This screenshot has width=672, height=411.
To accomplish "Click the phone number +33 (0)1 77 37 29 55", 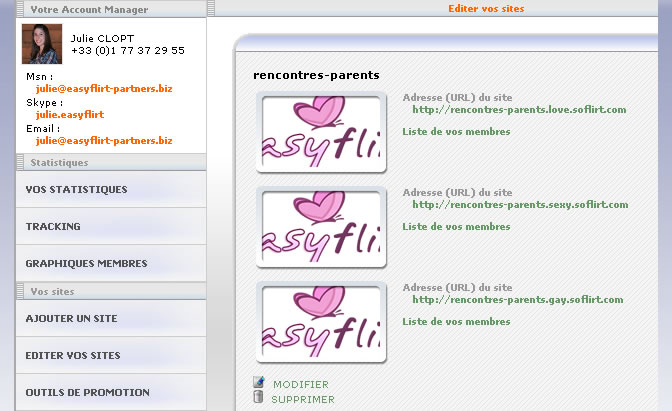I will (128, 51).
